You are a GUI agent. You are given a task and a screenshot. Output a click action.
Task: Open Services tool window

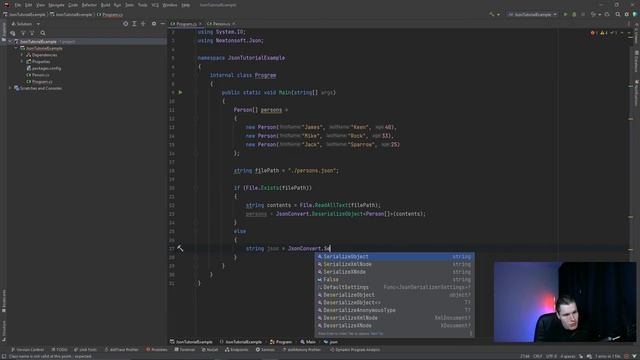tap(265, 350)
